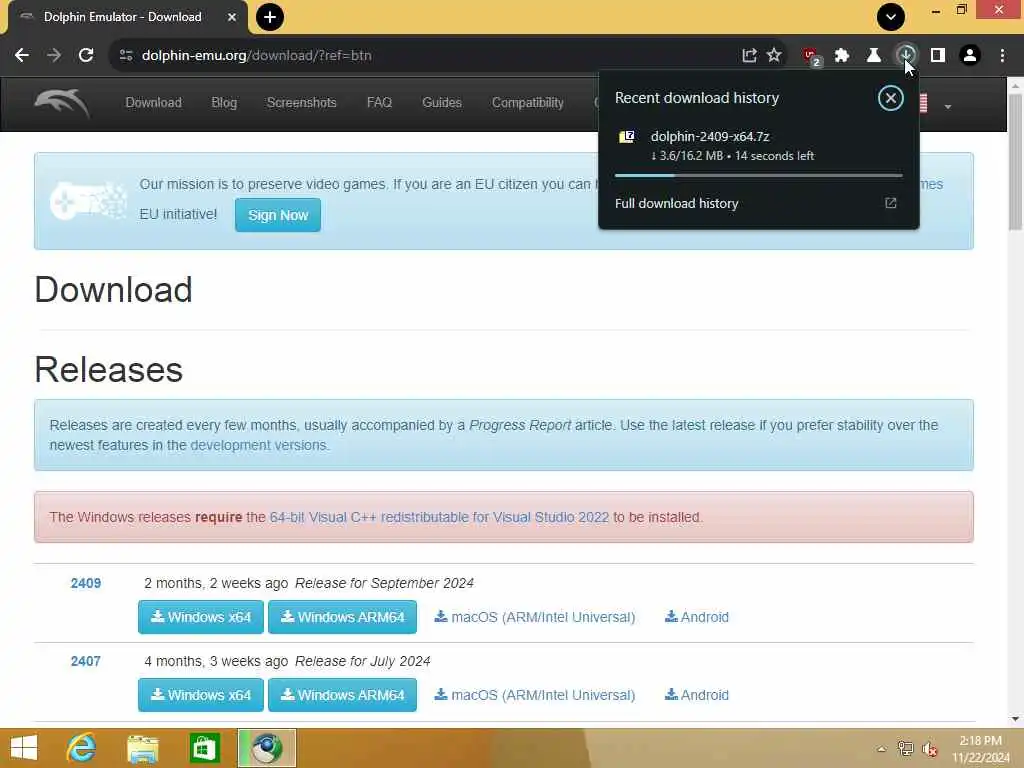Open the tab search dropdown arrow
This screenshot has height=768, width=1024.
click(891, 17)
